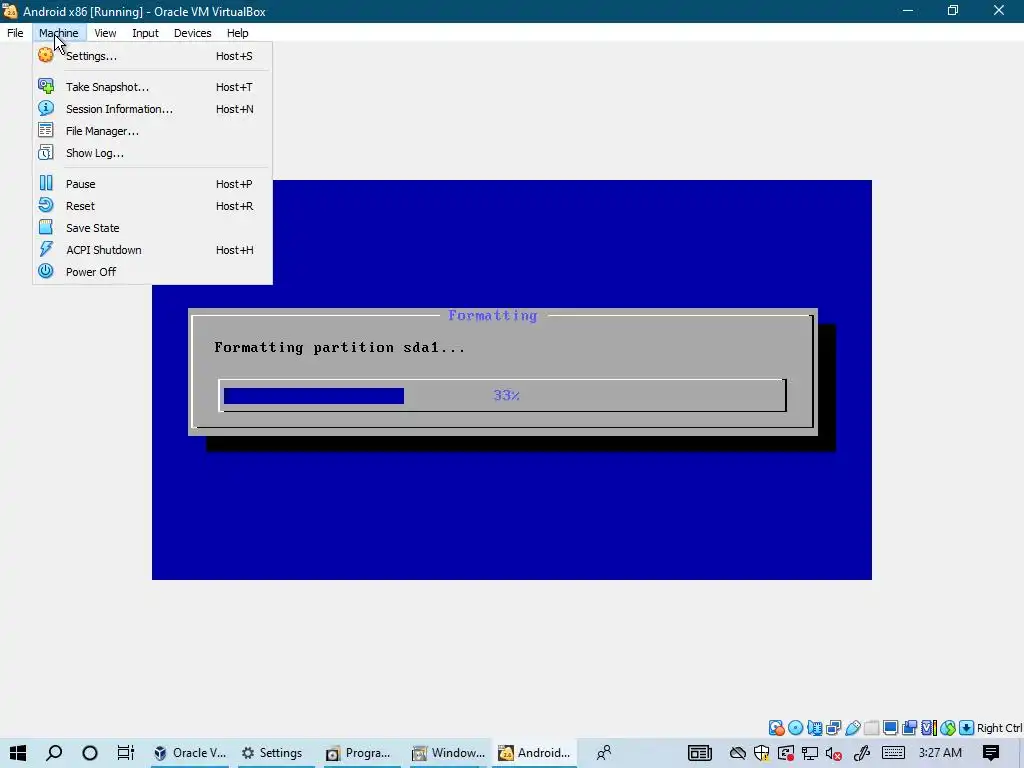Open the Windows Start menu
This screenshot has height=768, width=1024.
18,753
